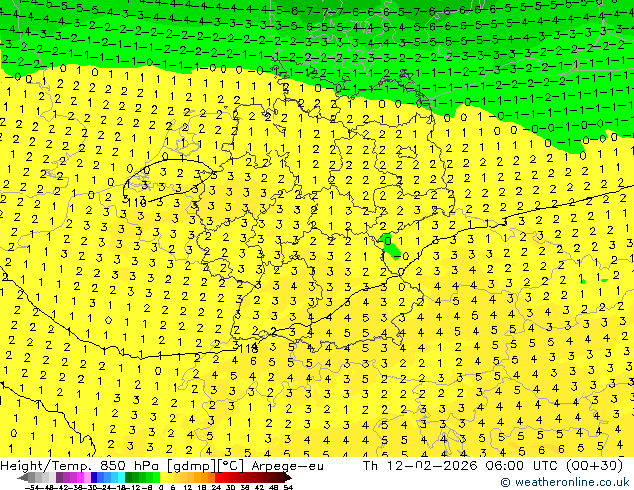This screenshot has height=490, width=634.
Task: Click the "Arpege-eu" model name
Action: tap(287, 467)
